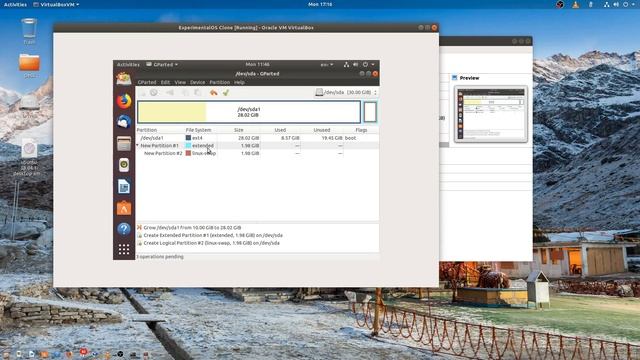640x360 pixels.
Task: Open the Edit menu in GParted
Action: [165, 82]
